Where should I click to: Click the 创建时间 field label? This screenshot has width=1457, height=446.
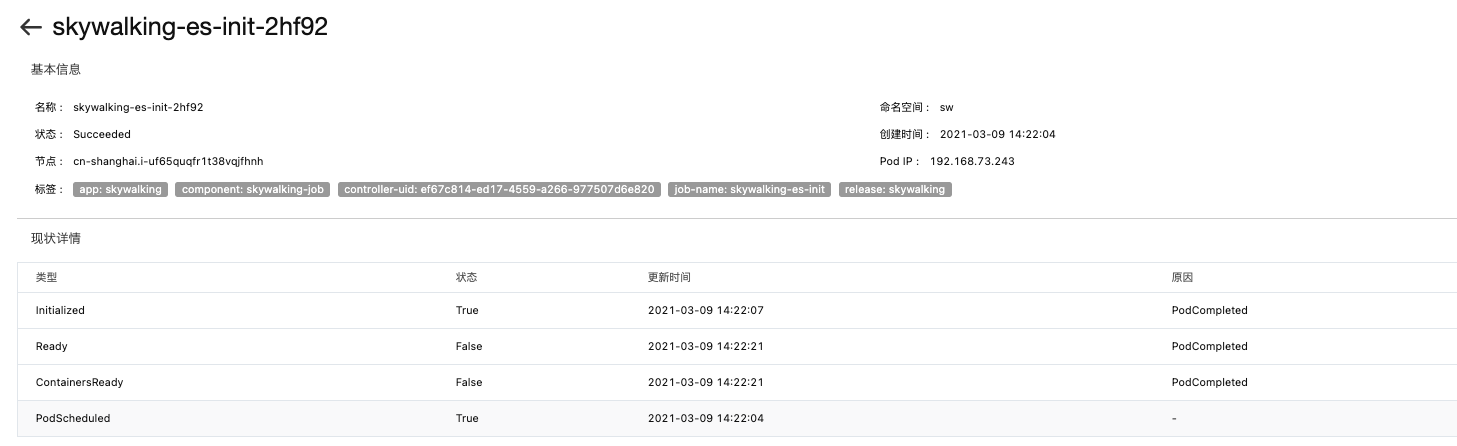coord(905,134)
